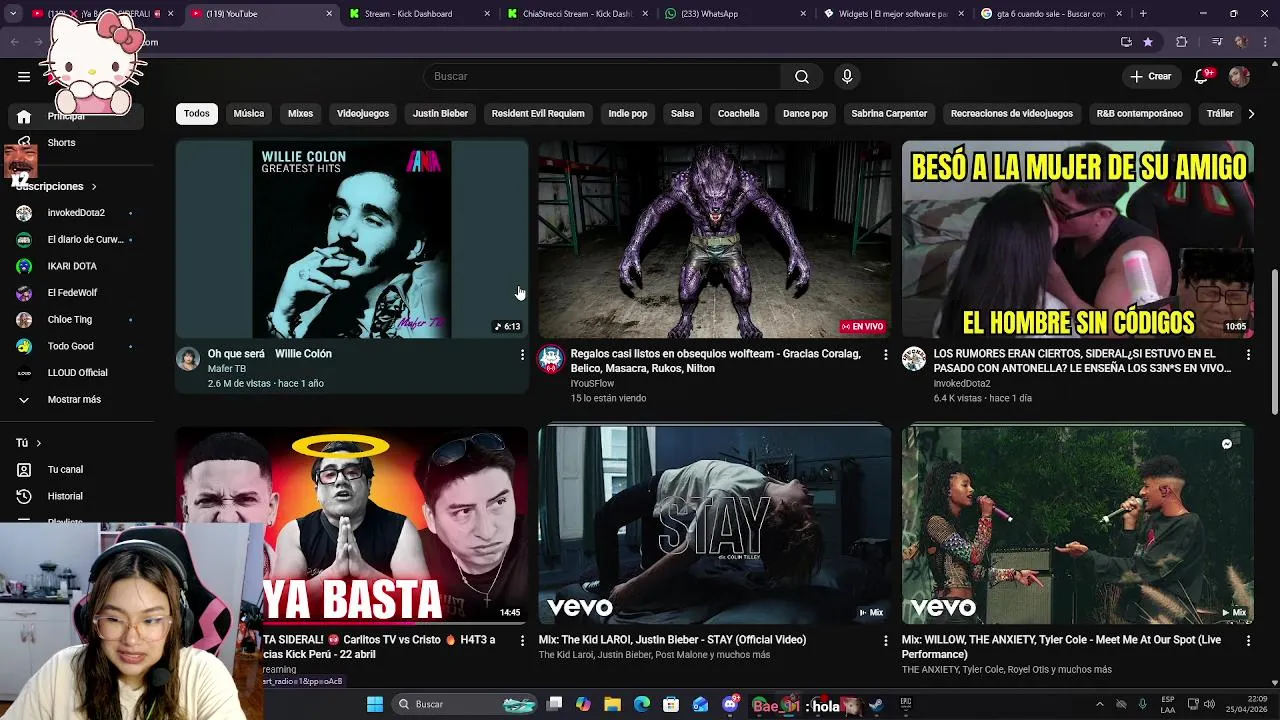The image size is (1280, 720).
Task: Open options menu for Regalos casi listos livestream
Action: pyautogui.click(x=885, y=354)
